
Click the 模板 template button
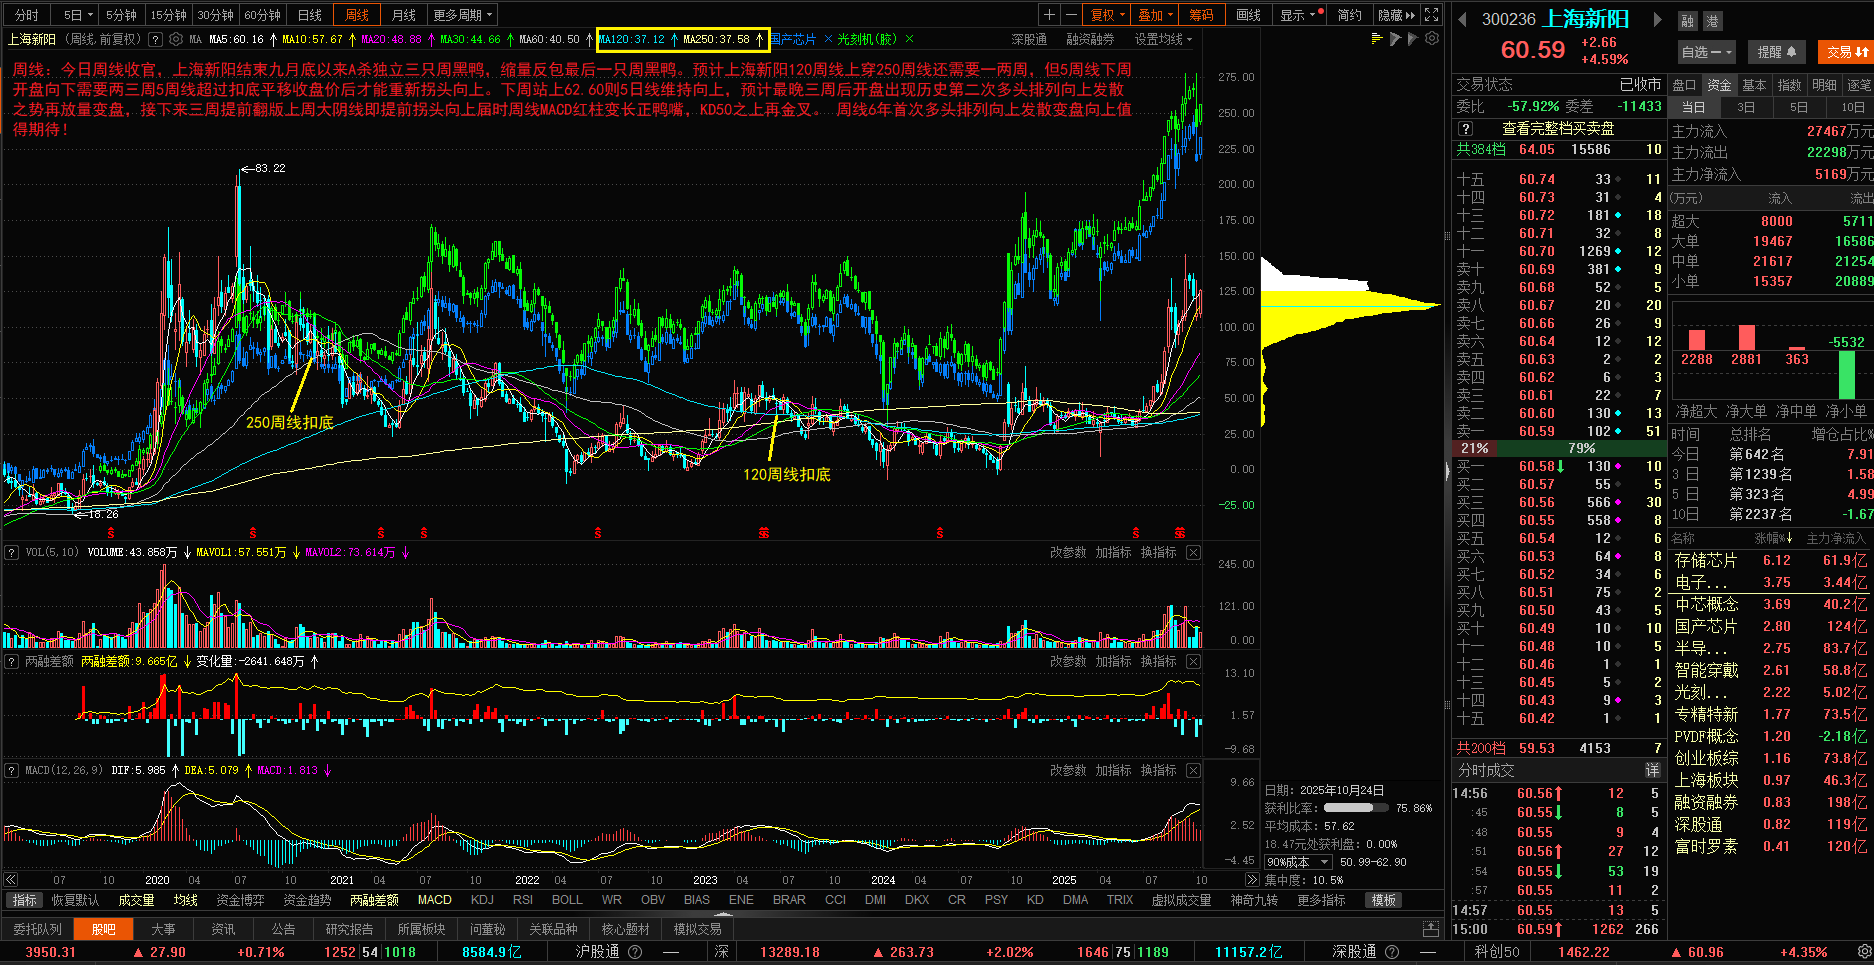click(x=1384, y=900)
